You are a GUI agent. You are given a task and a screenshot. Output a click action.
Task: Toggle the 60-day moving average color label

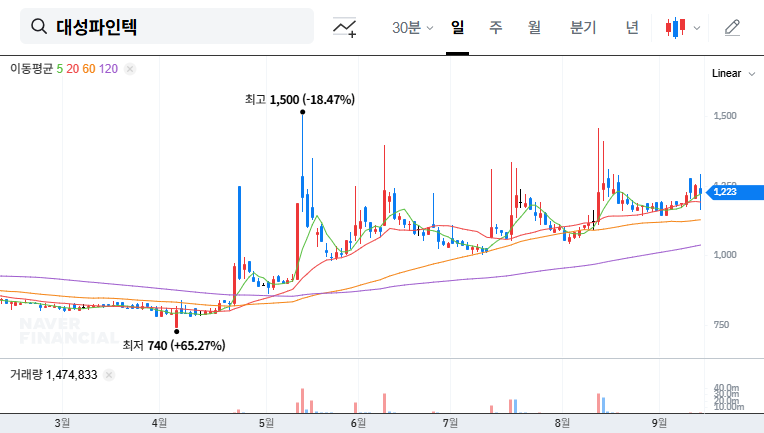90,69
